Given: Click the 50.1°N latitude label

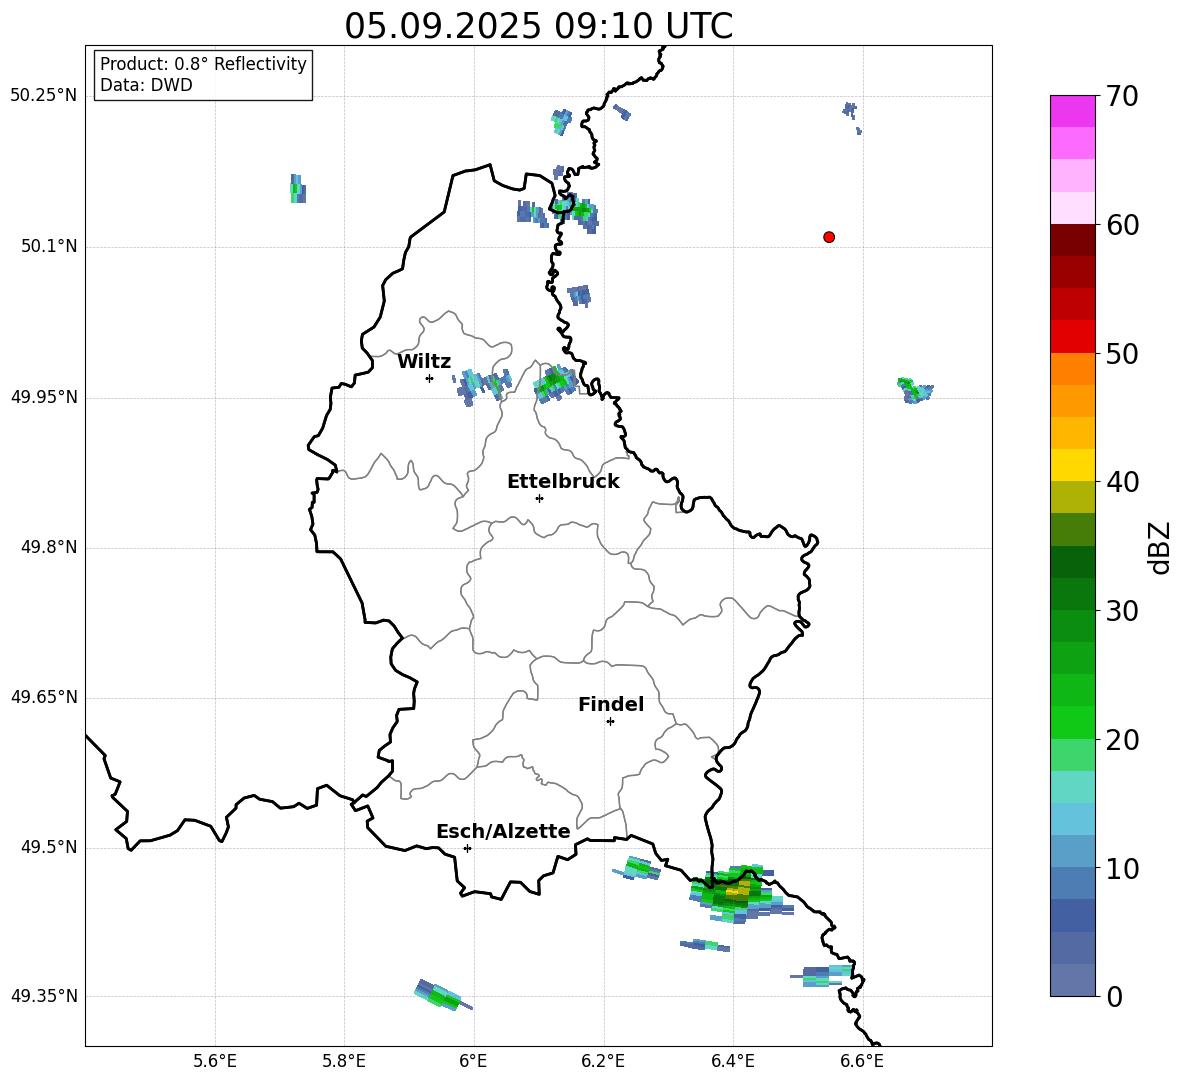Looking at the screenshot, I should tap(49, 247).
